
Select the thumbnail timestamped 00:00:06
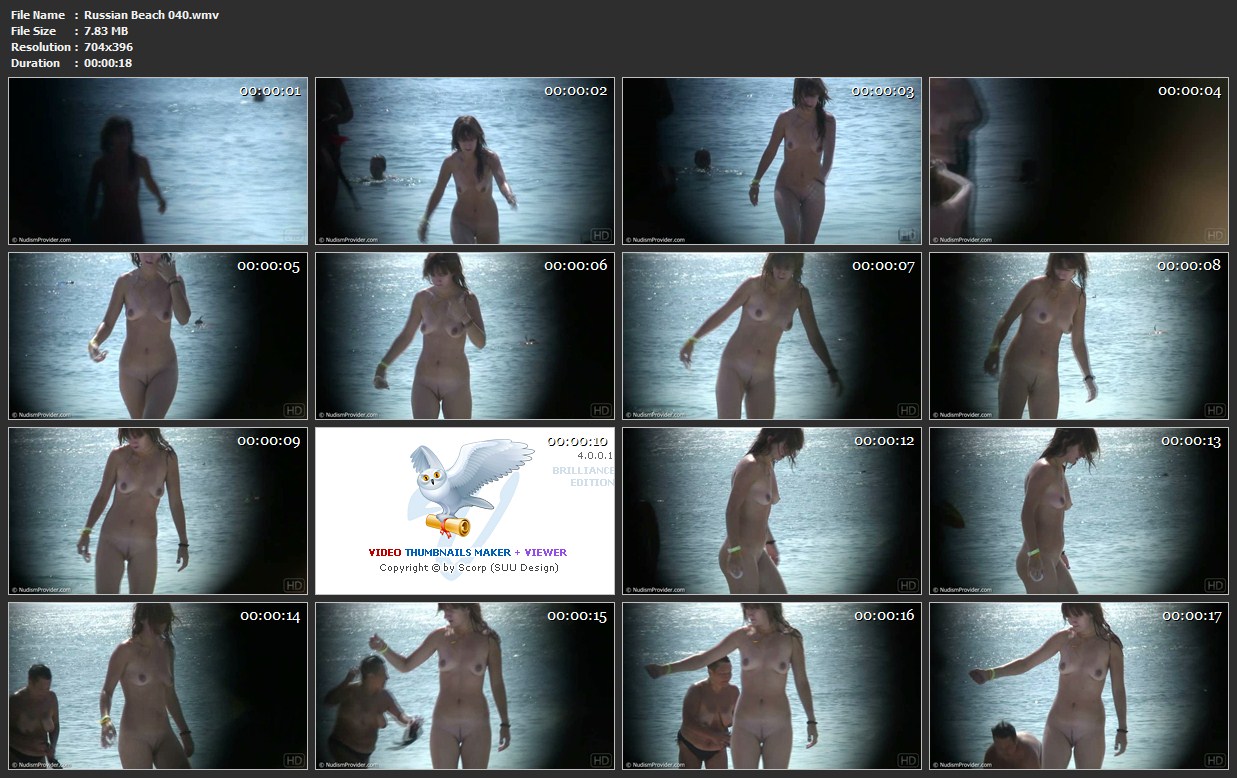point(465,336)
